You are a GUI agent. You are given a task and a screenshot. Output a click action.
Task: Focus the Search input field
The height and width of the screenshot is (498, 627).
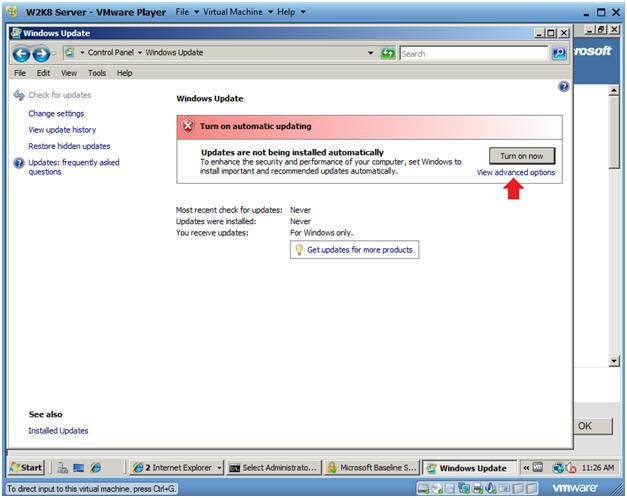pyautogui.click(x=474, y=53)
